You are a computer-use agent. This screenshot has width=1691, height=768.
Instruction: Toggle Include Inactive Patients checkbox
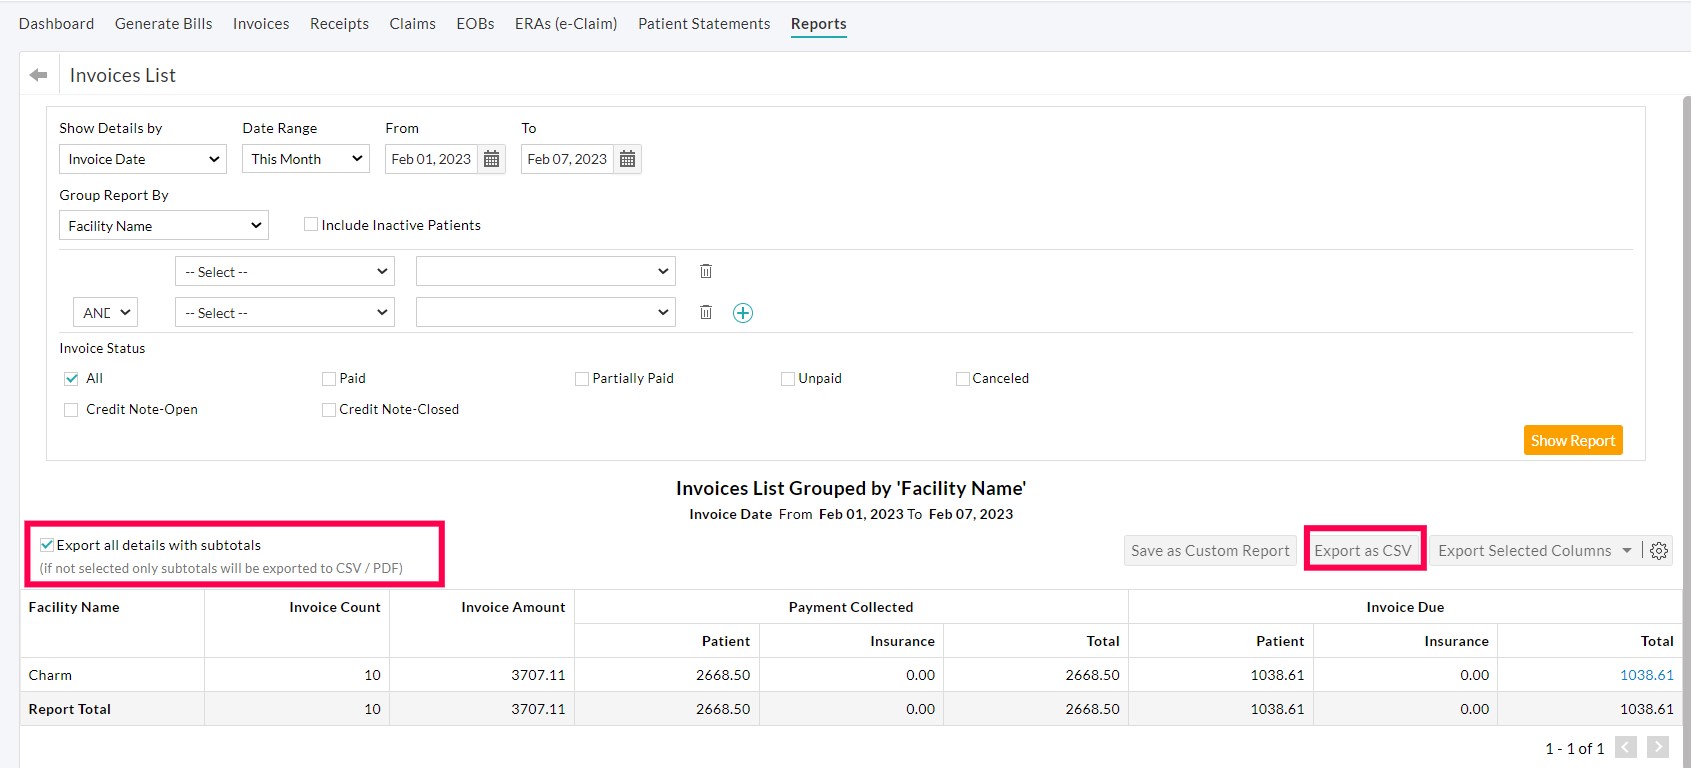[311, 225]
